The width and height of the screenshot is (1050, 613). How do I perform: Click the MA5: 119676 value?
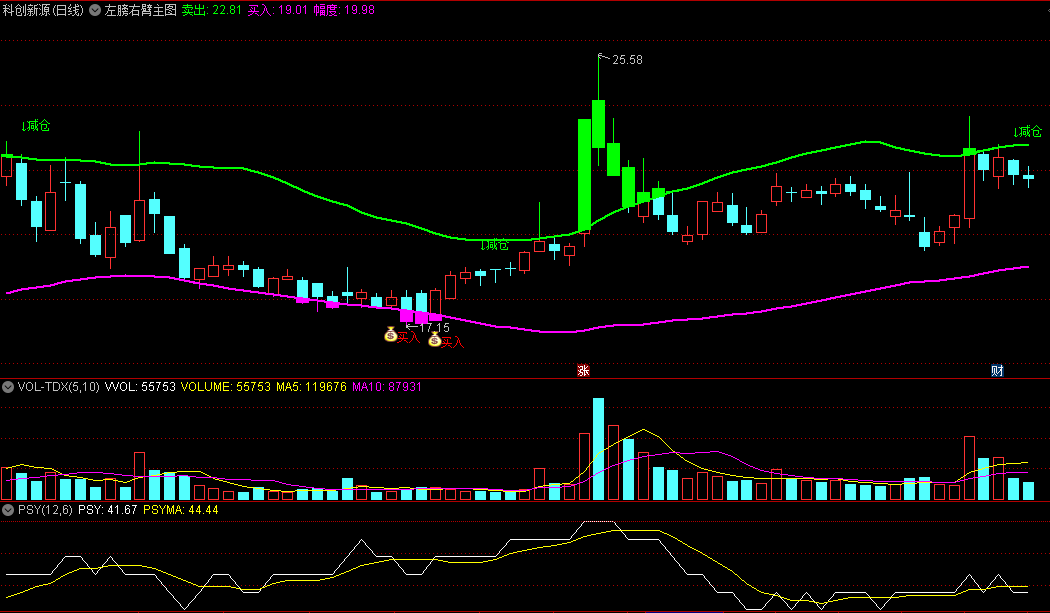(x=311, y=387)
